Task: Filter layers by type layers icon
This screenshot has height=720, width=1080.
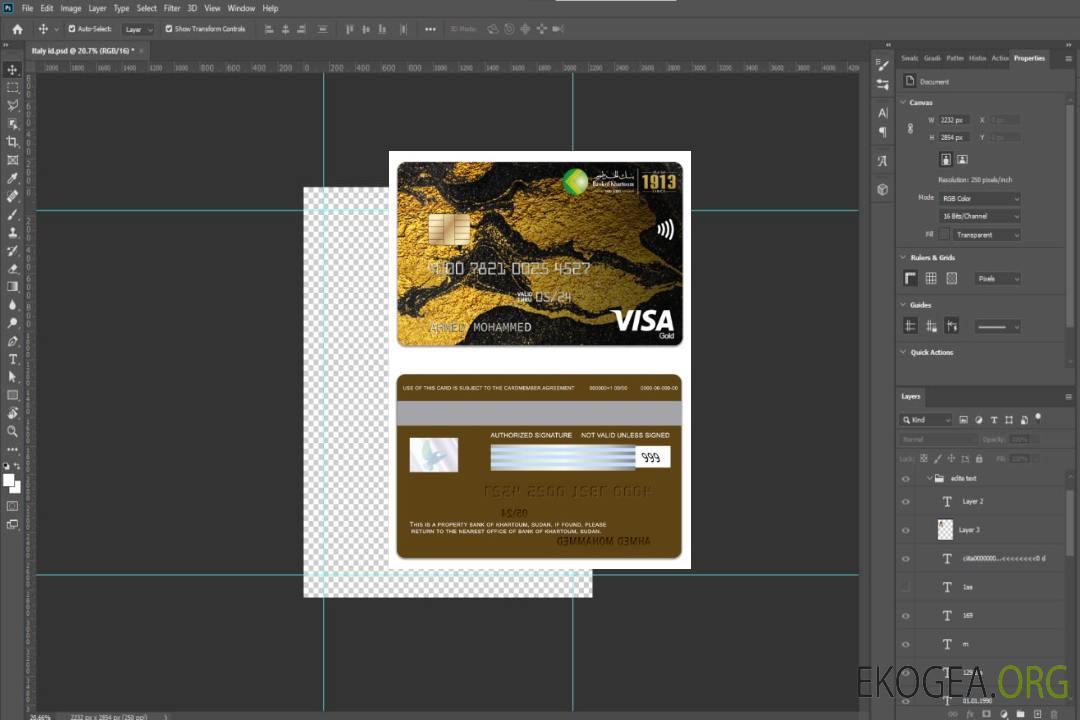Action: [x=994, y=420]
